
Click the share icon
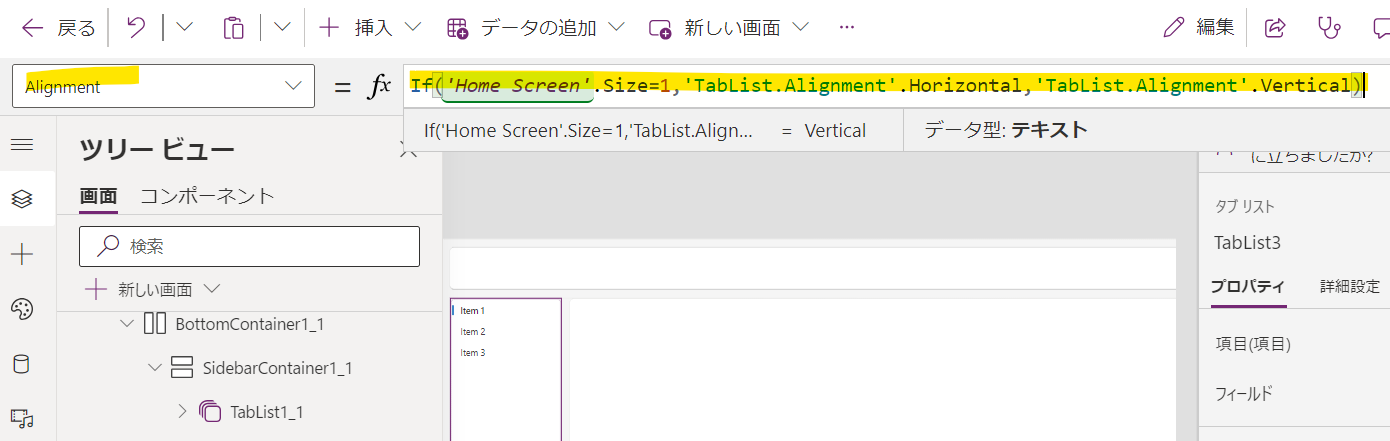click(1275, 28)
